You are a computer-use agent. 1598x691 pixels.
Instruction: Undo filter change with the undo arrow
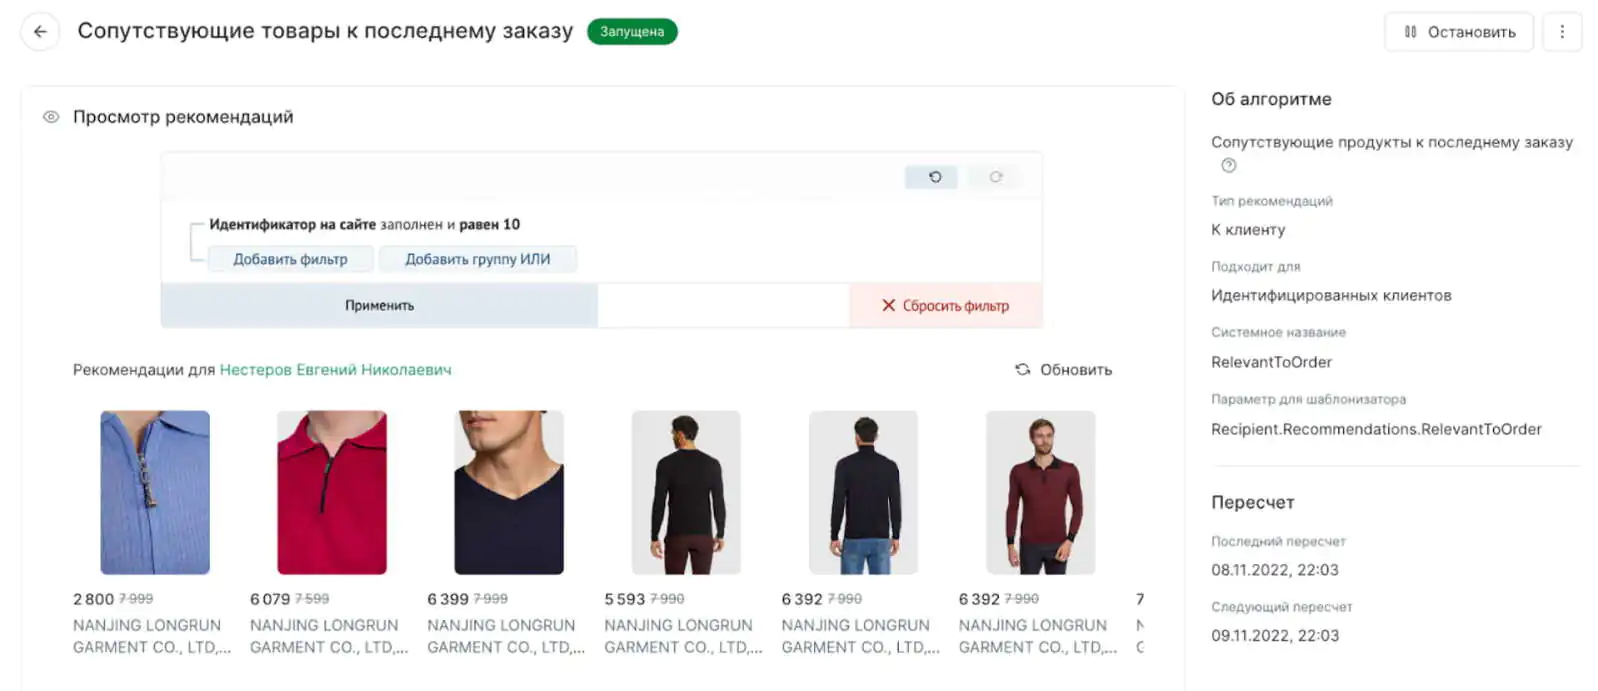click(932, 177)
